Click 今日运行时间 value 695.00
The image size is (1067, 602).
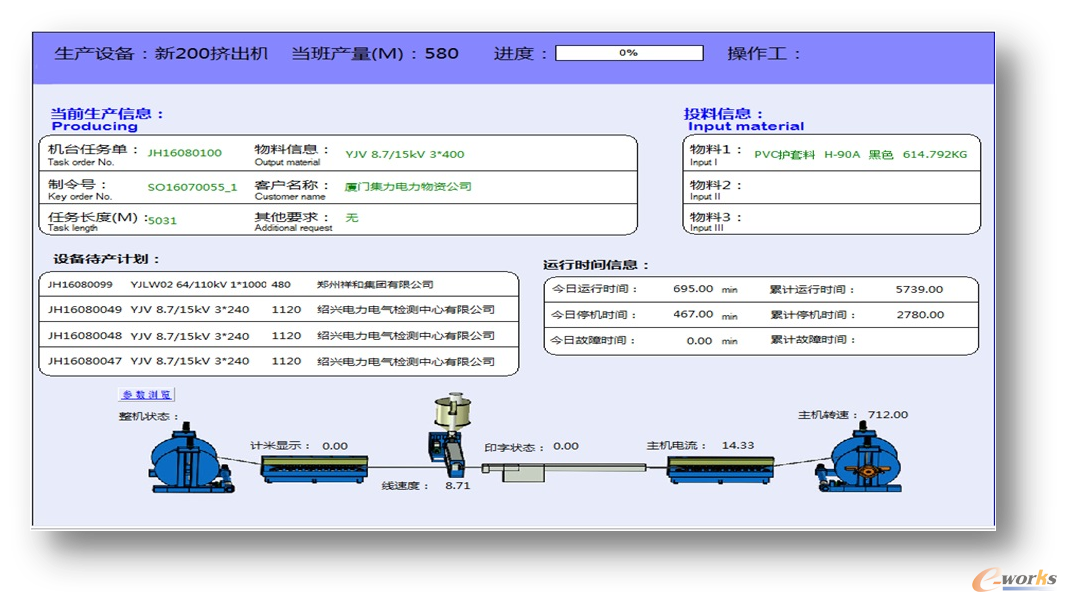(x=693, y=288)
